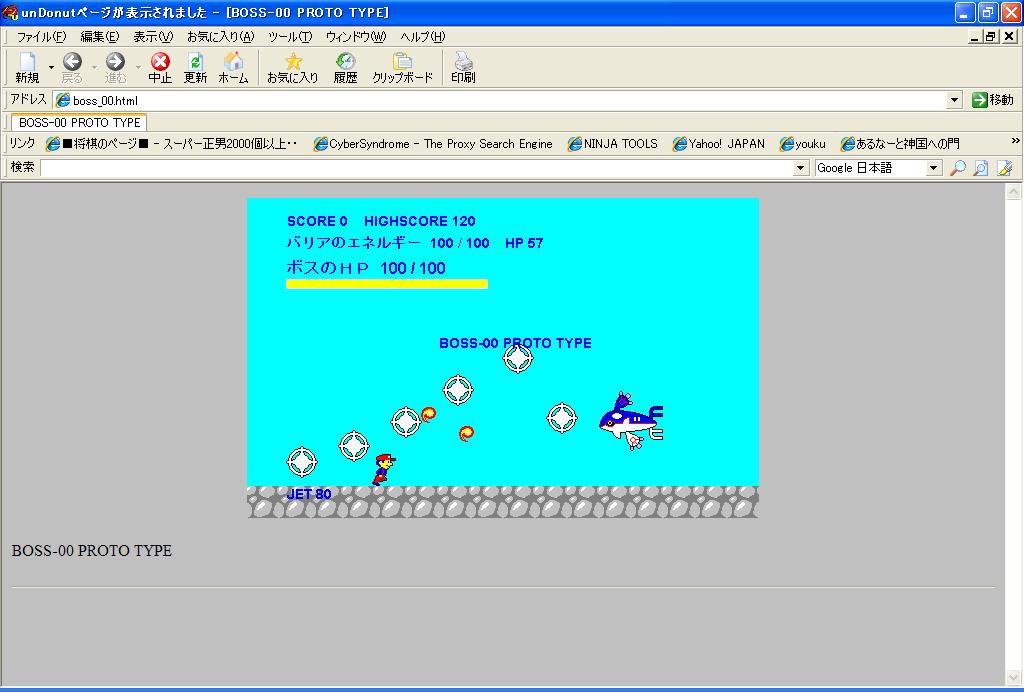This screenshot has width=1024, height=692.
Task: Open the ウィンドウ(W) menu
Action: click(356, 37)
